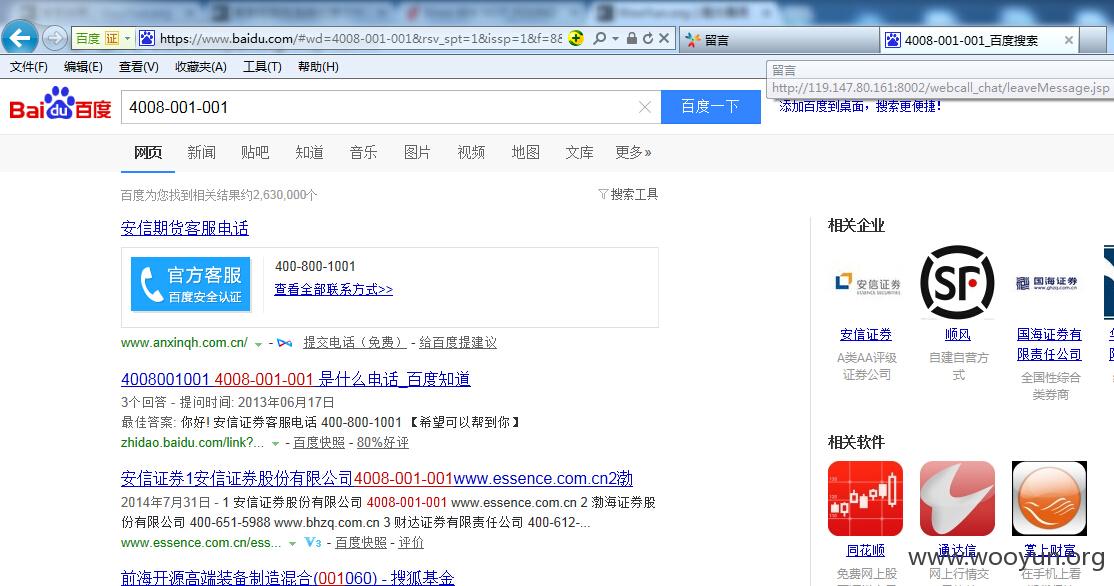The height and width of the screenshot is (586, 1114).
Task: Select the 地图 search tab
Action: [x=526, y=152]
